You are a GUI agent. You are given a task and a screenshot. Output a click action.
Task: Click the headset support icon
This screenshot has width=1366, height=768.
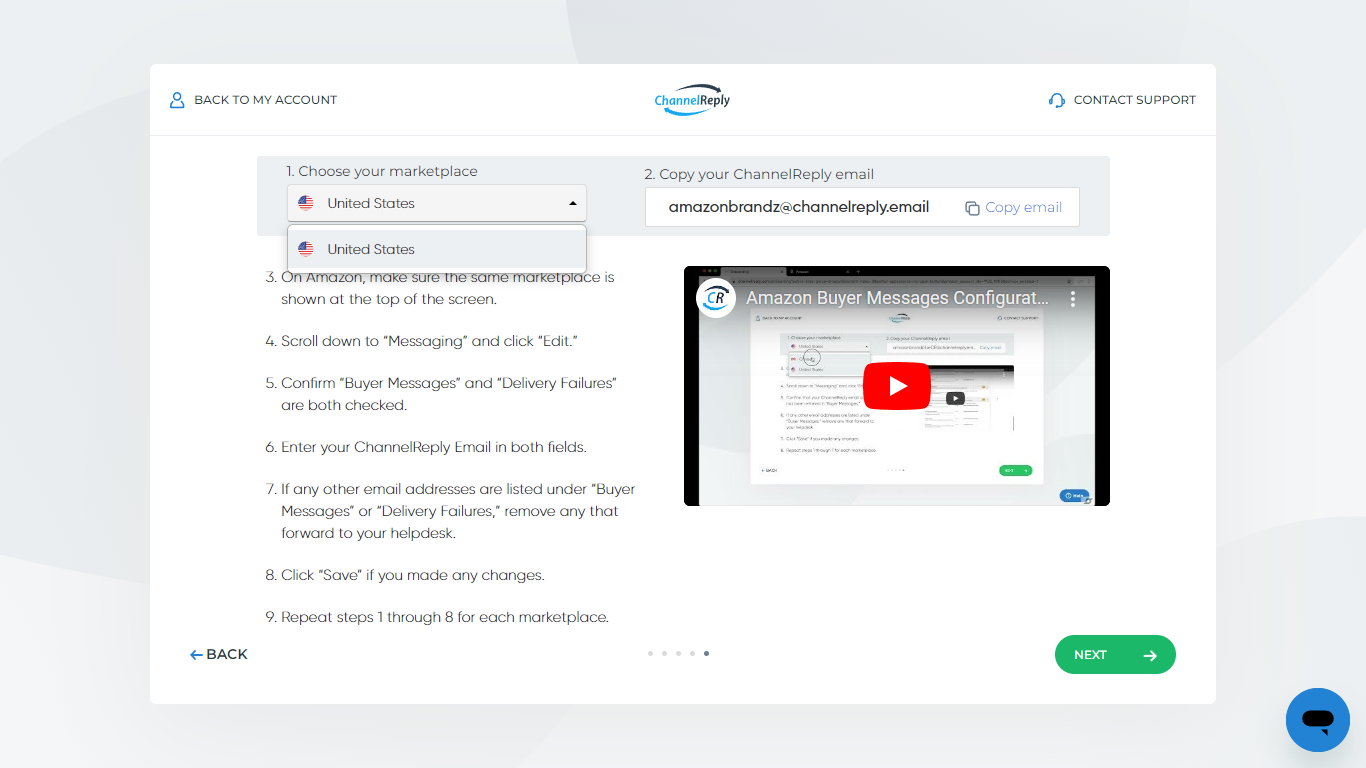tap(1057, 100)
